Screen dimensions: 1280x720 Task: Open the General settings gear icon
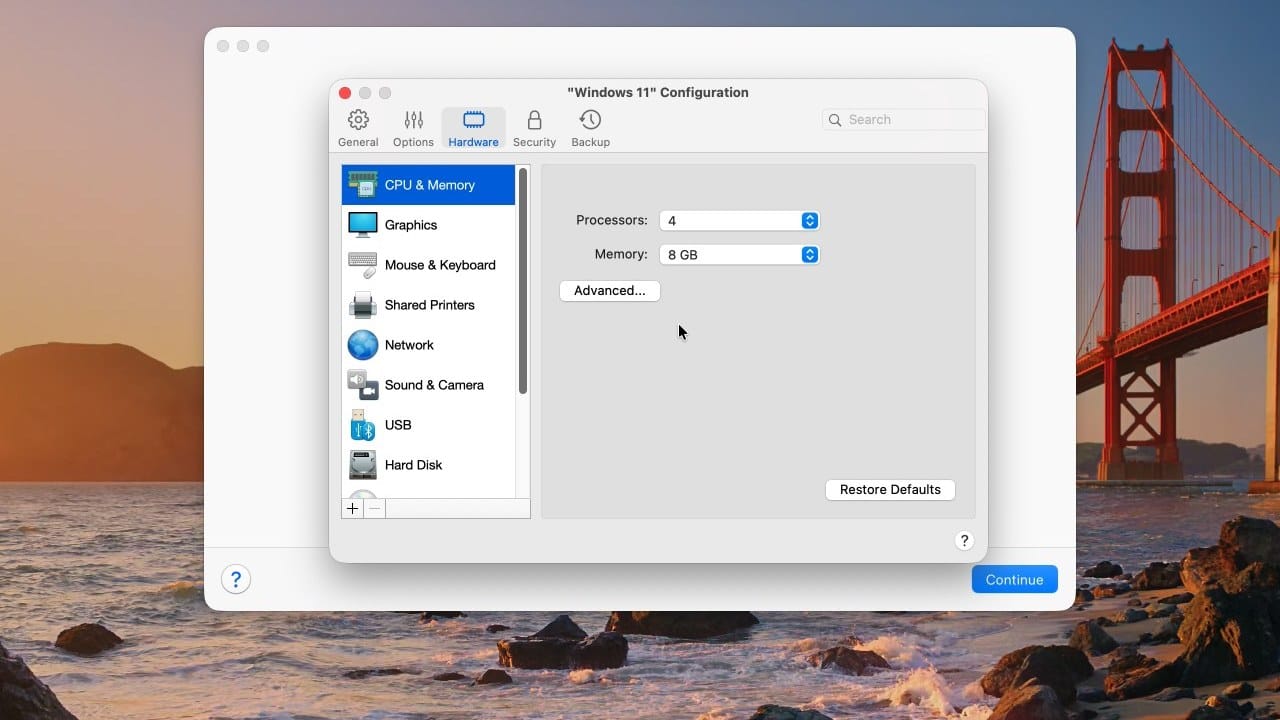(358, 120)
